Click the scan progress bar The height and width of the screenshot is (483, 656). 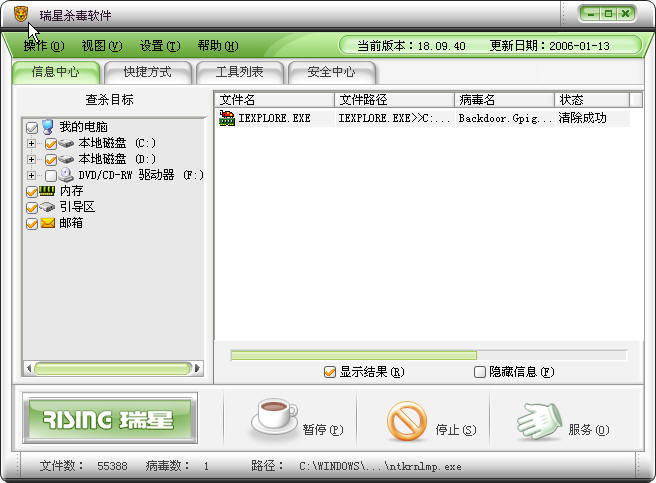coord(429,356)
